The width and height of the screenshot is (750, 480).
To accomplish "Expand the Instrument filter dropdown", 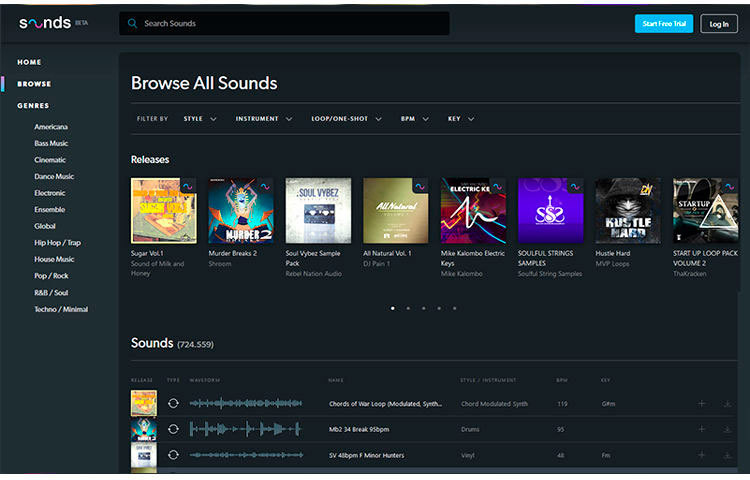I will [264, 119].
